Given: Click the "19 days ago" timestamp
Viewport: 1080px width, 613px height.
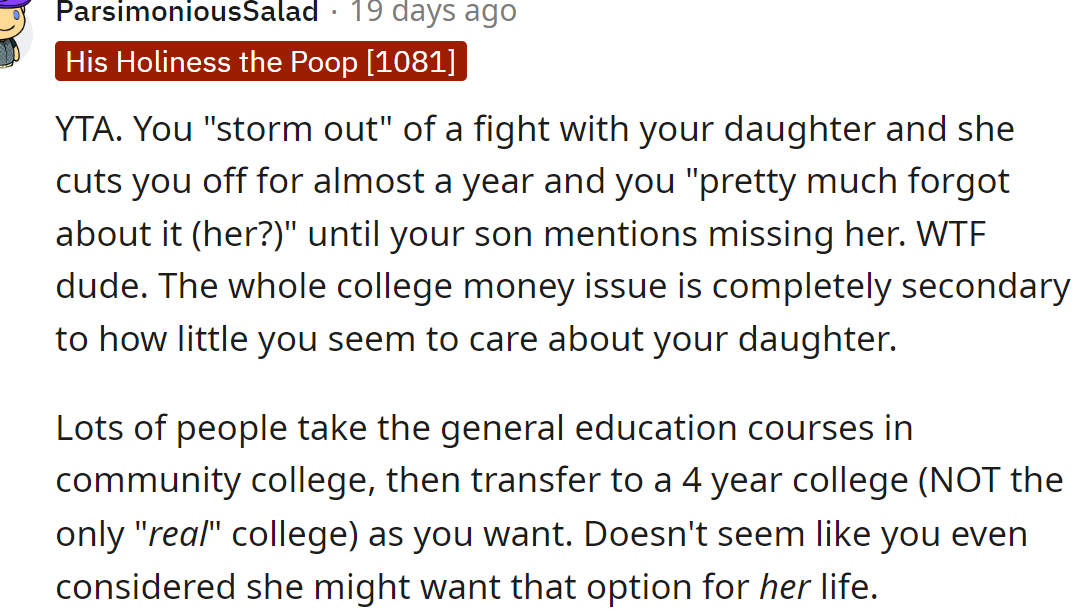Looking at the screenshot, I should (432, 13).
